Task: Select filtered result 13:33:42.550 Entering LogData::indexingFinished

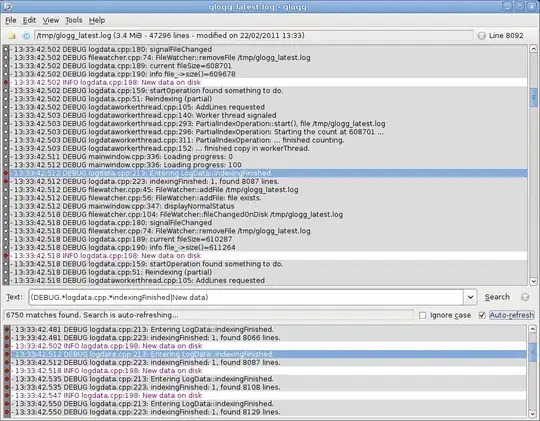Action: [x=268, y=404]
